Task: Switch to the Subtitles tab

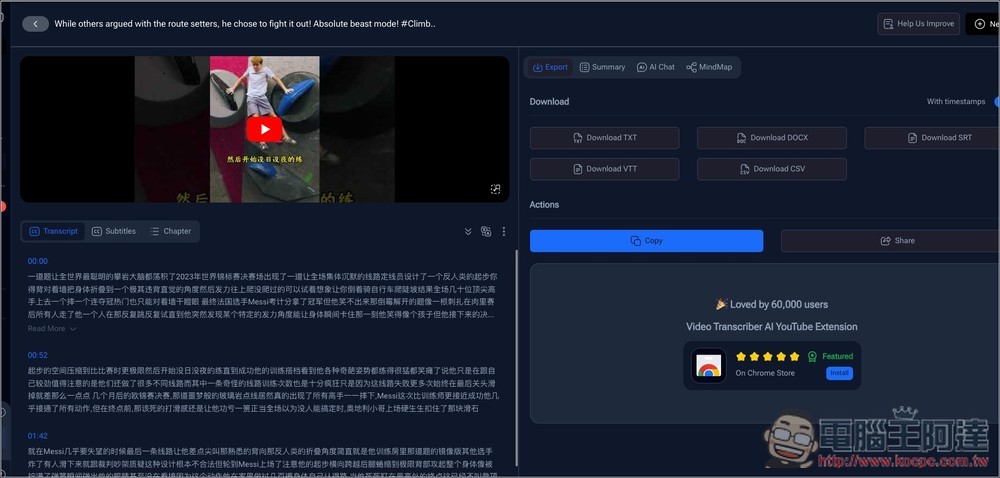Action: 114,231
